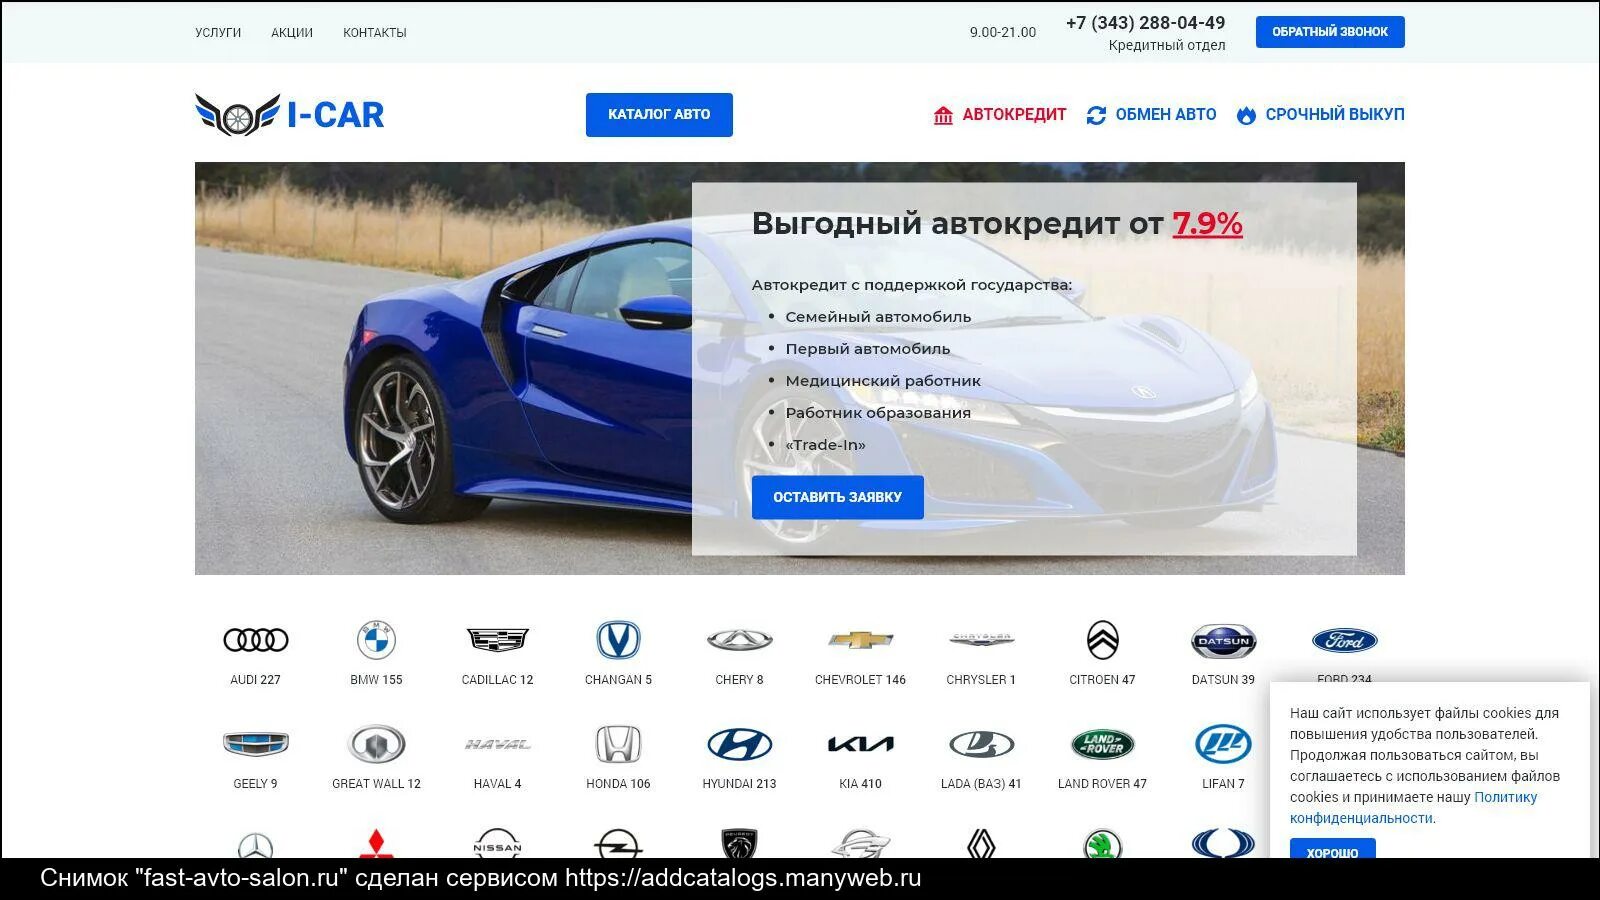Open the Автокредит section
This screenshot has height=900, width=1600.
1000,115
